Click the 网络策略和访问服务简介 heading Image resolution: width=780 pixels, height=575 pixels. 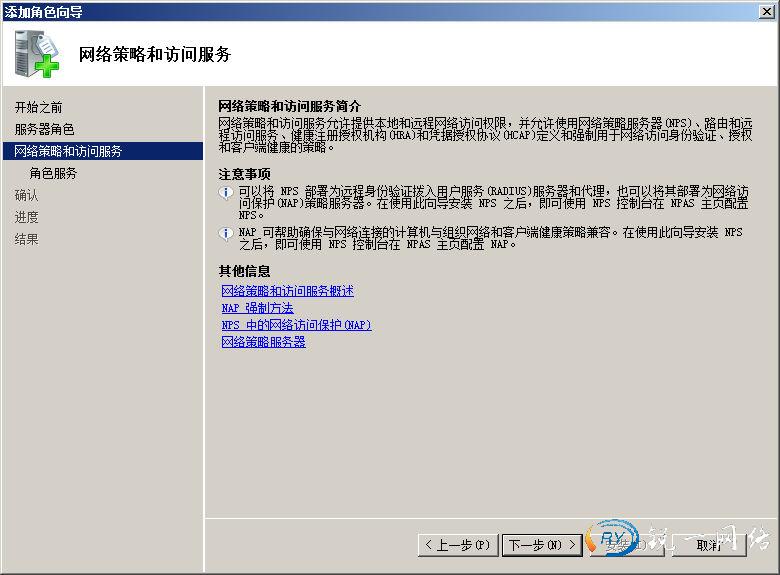(x=290, y=106)
